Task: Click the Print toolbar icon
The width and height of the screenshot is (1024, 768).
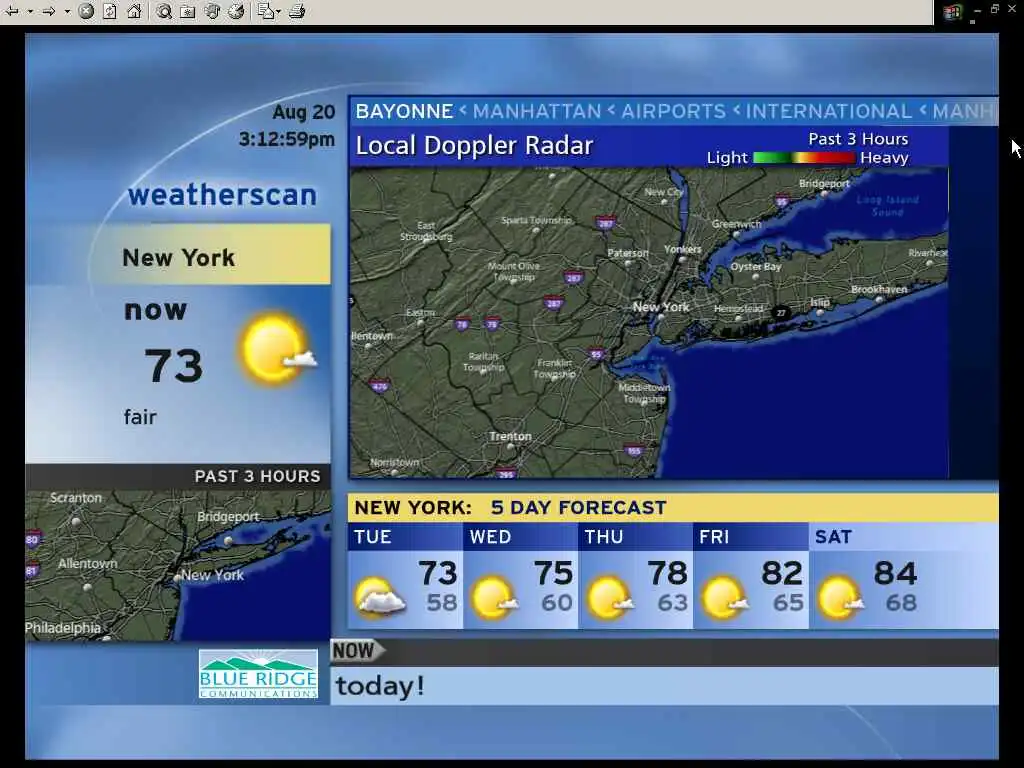Action: point(297,11)
